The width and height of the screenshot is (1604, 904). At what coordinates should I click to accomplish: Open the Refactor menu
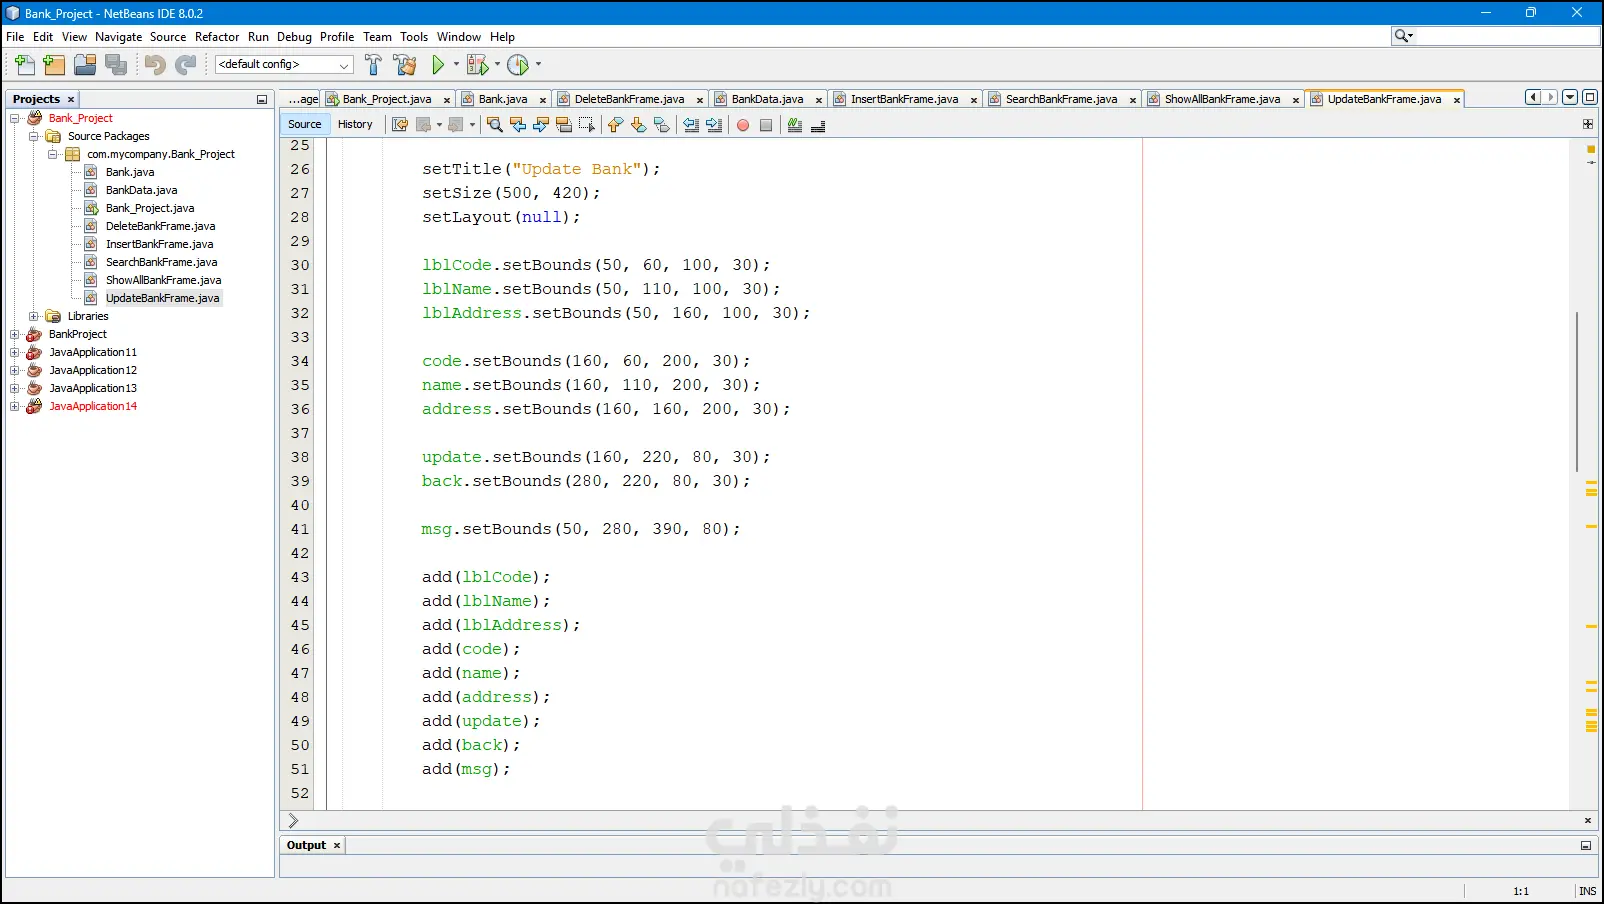217,37
